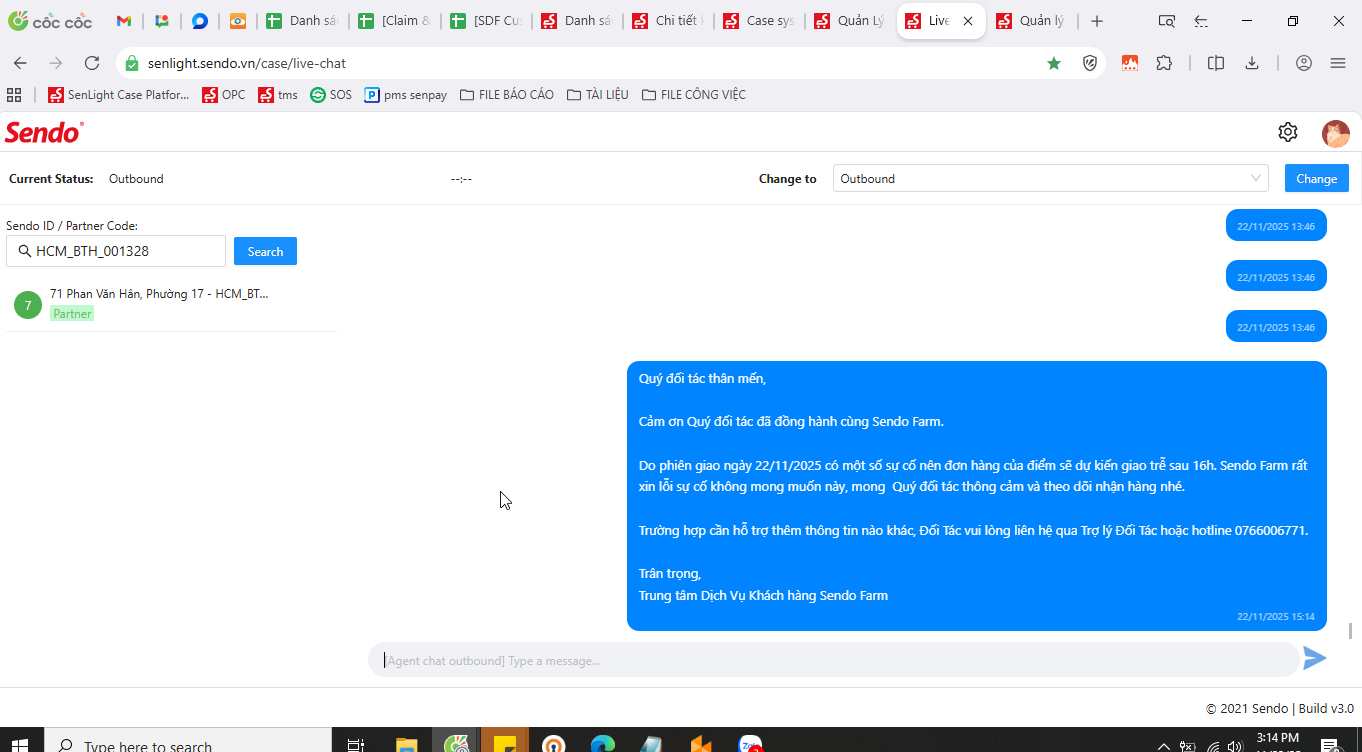
Task: Focus the Sendo ID / Partner Code field
Action: pos(116,251)
